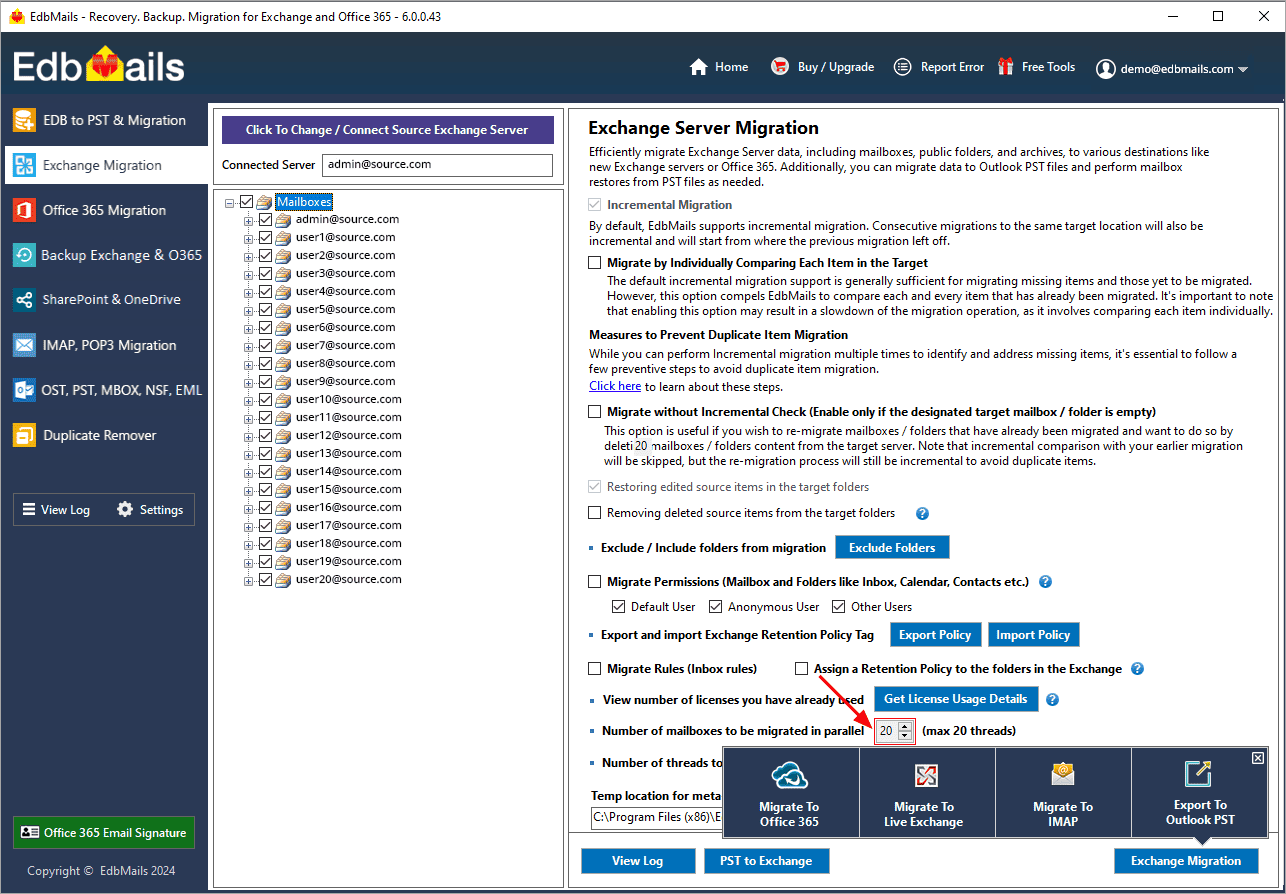
Task: Open IMAP, POP3 Migration section
Action: [104, 345]
